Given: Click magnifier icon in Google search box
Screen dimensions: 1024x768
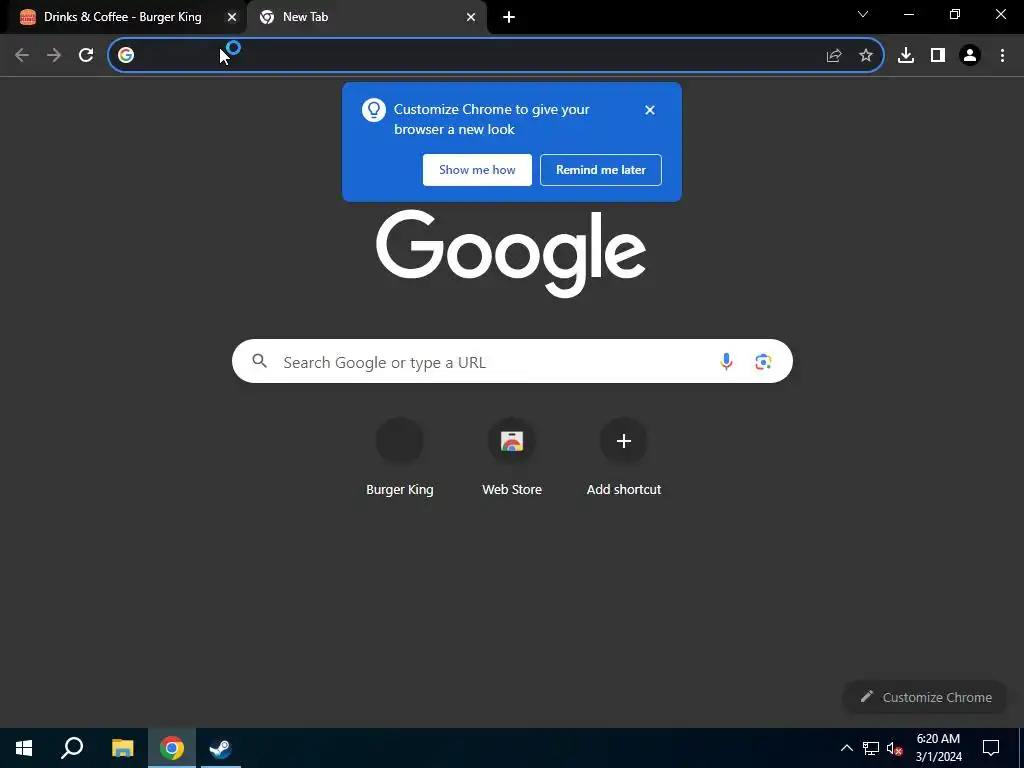Looking at the screenshot, I should point(259,360).
